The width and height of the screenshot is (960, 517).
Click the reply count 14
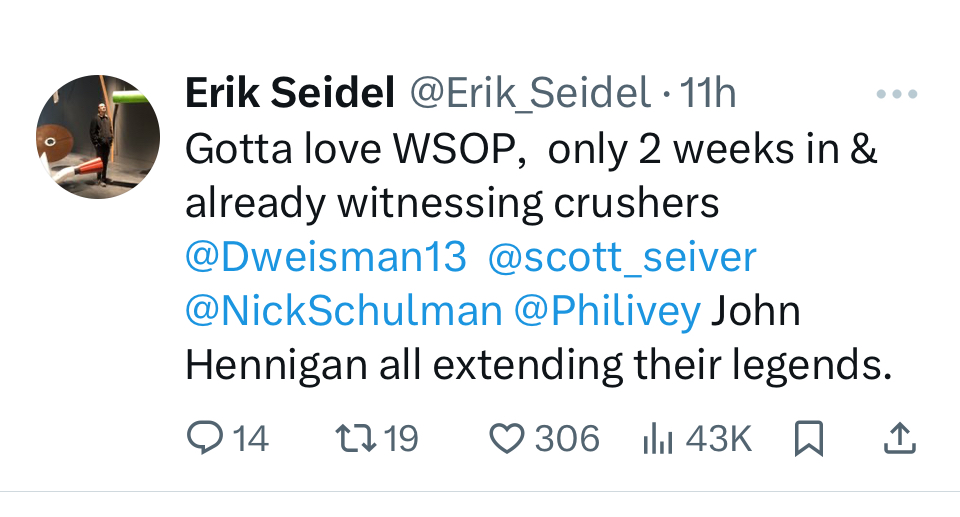251,438
